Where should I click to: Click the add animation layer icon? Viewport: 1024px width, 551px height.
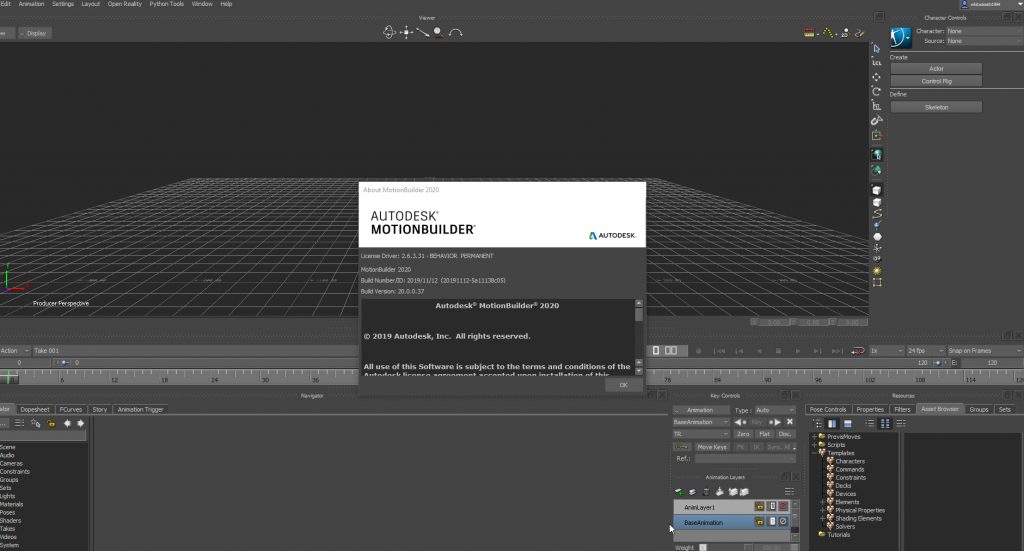pos(679,492)
